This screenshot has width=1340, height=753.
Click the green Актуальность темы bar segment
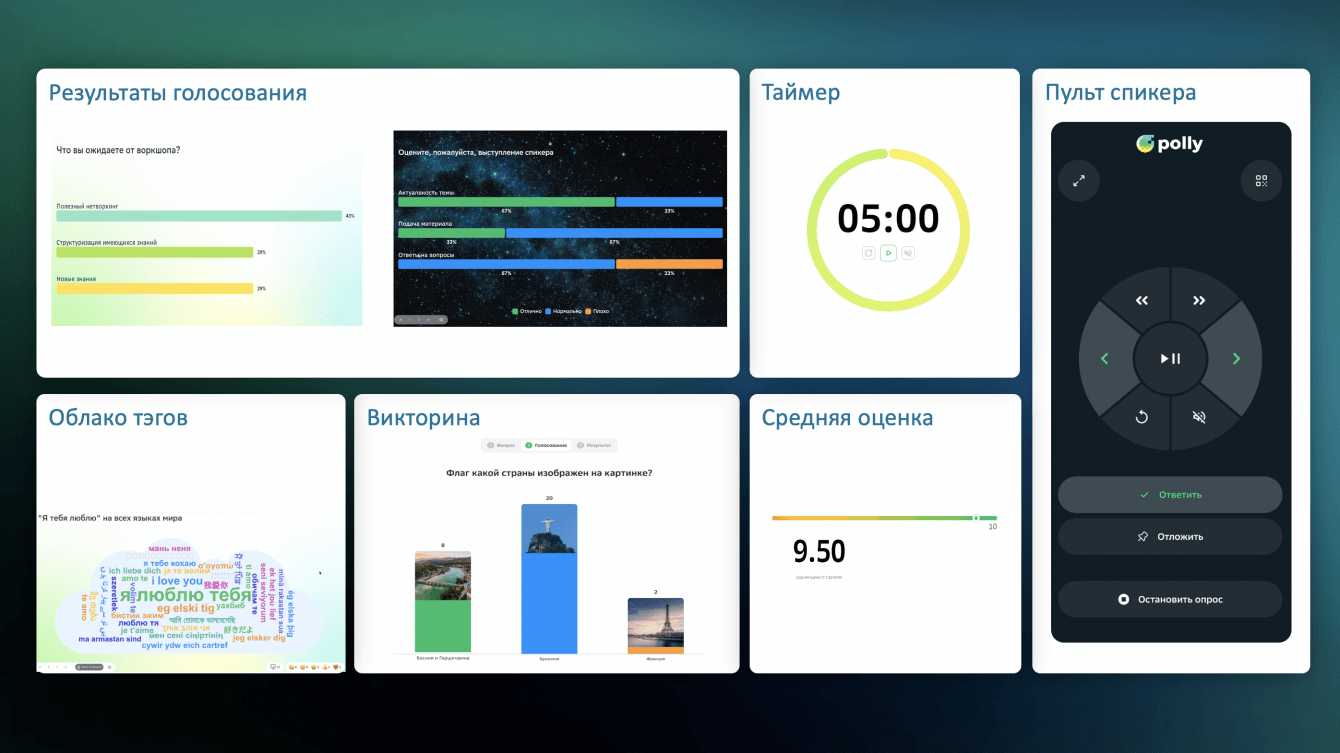coord(506,202)
